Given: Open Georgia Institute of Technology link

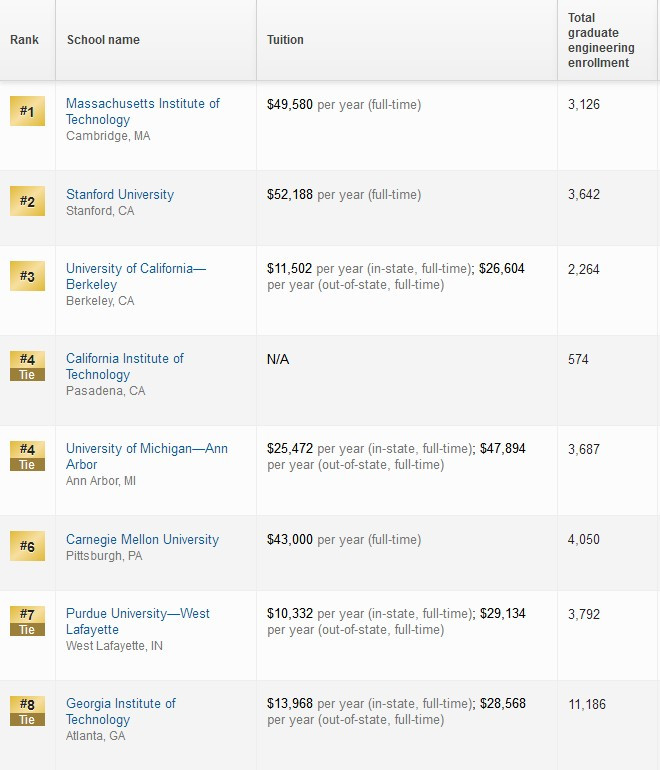Looking at the screenshot, I should pos(121,711).
